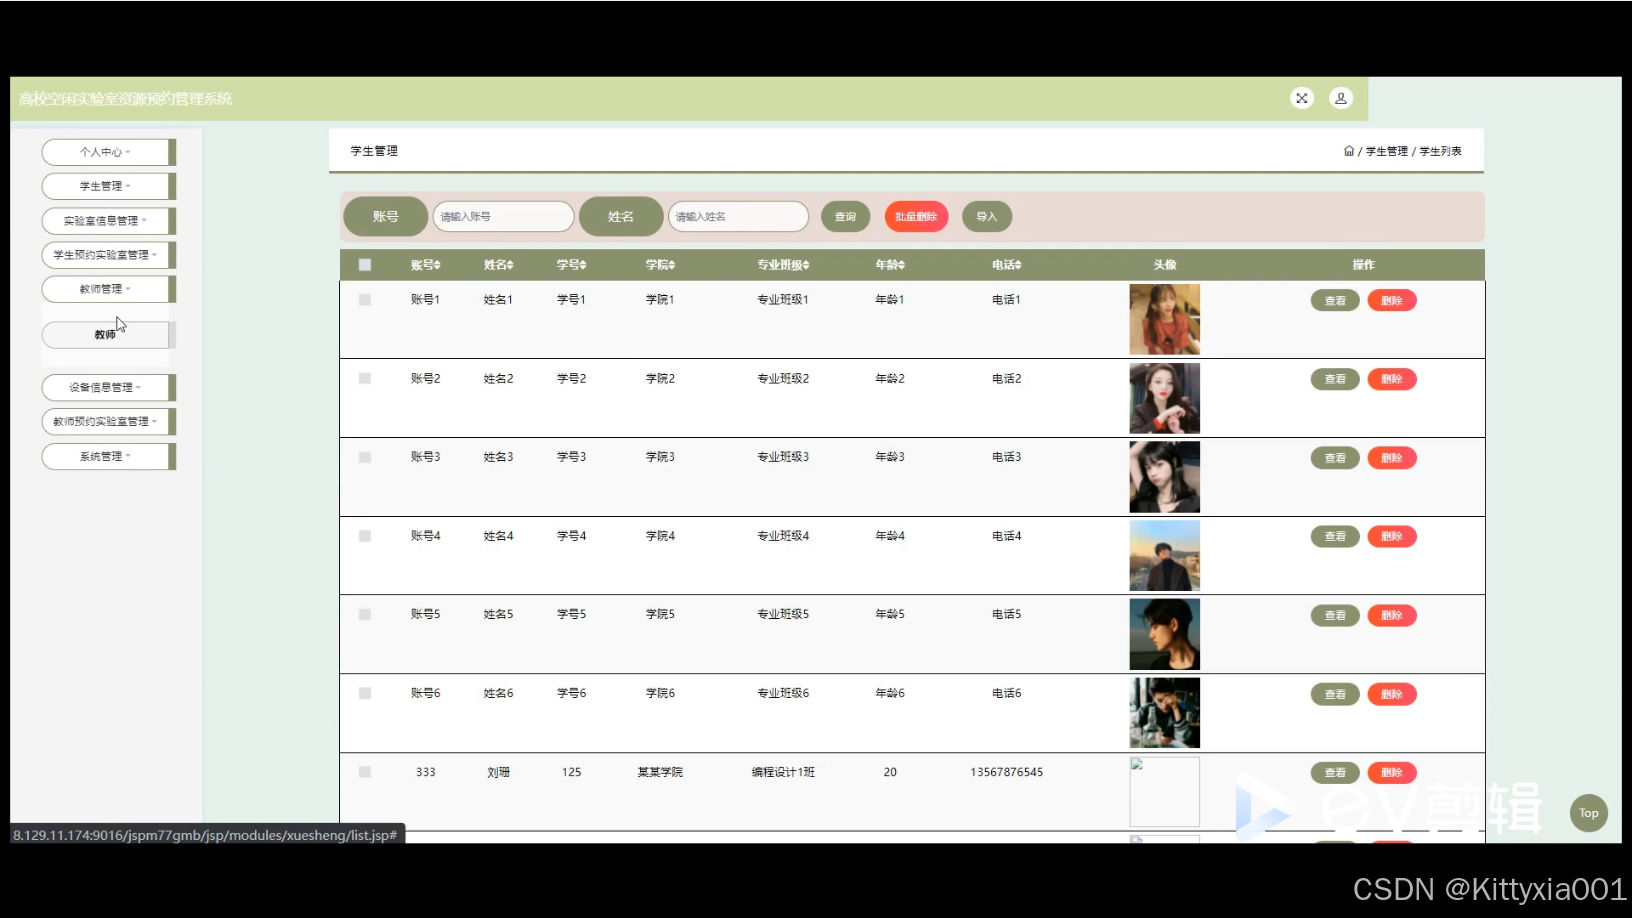
Task: Open the 教师 submenu item
Action: [105, 335]
